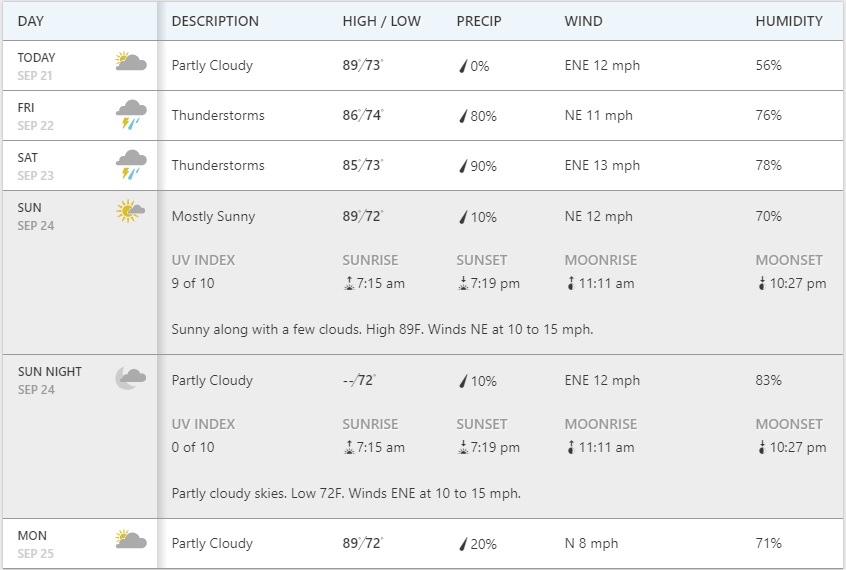The height and width of the screenshot is (570, 846).
Task: Click the Humidity column header
Action: coord(788,21)
